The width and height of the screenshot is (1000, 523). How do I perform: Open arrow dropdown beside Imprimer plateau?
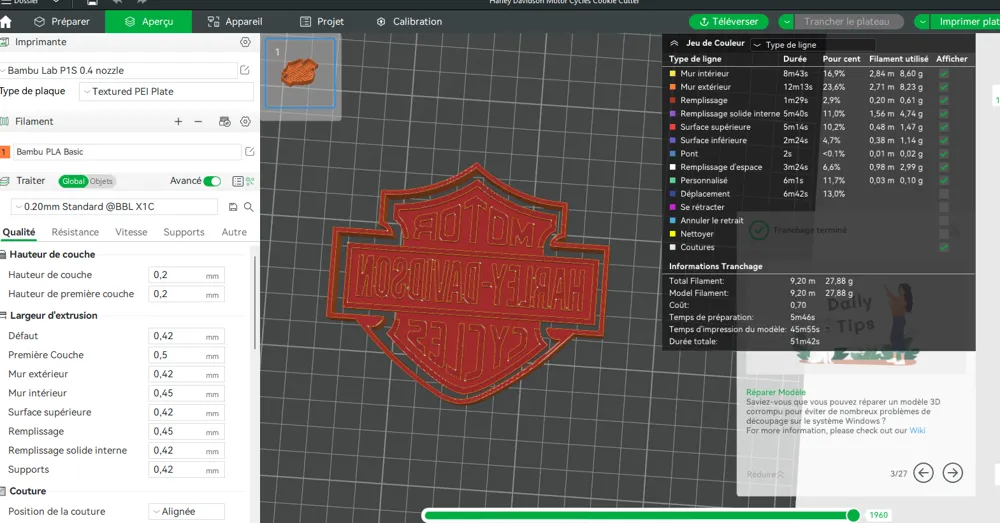[922, 22]
